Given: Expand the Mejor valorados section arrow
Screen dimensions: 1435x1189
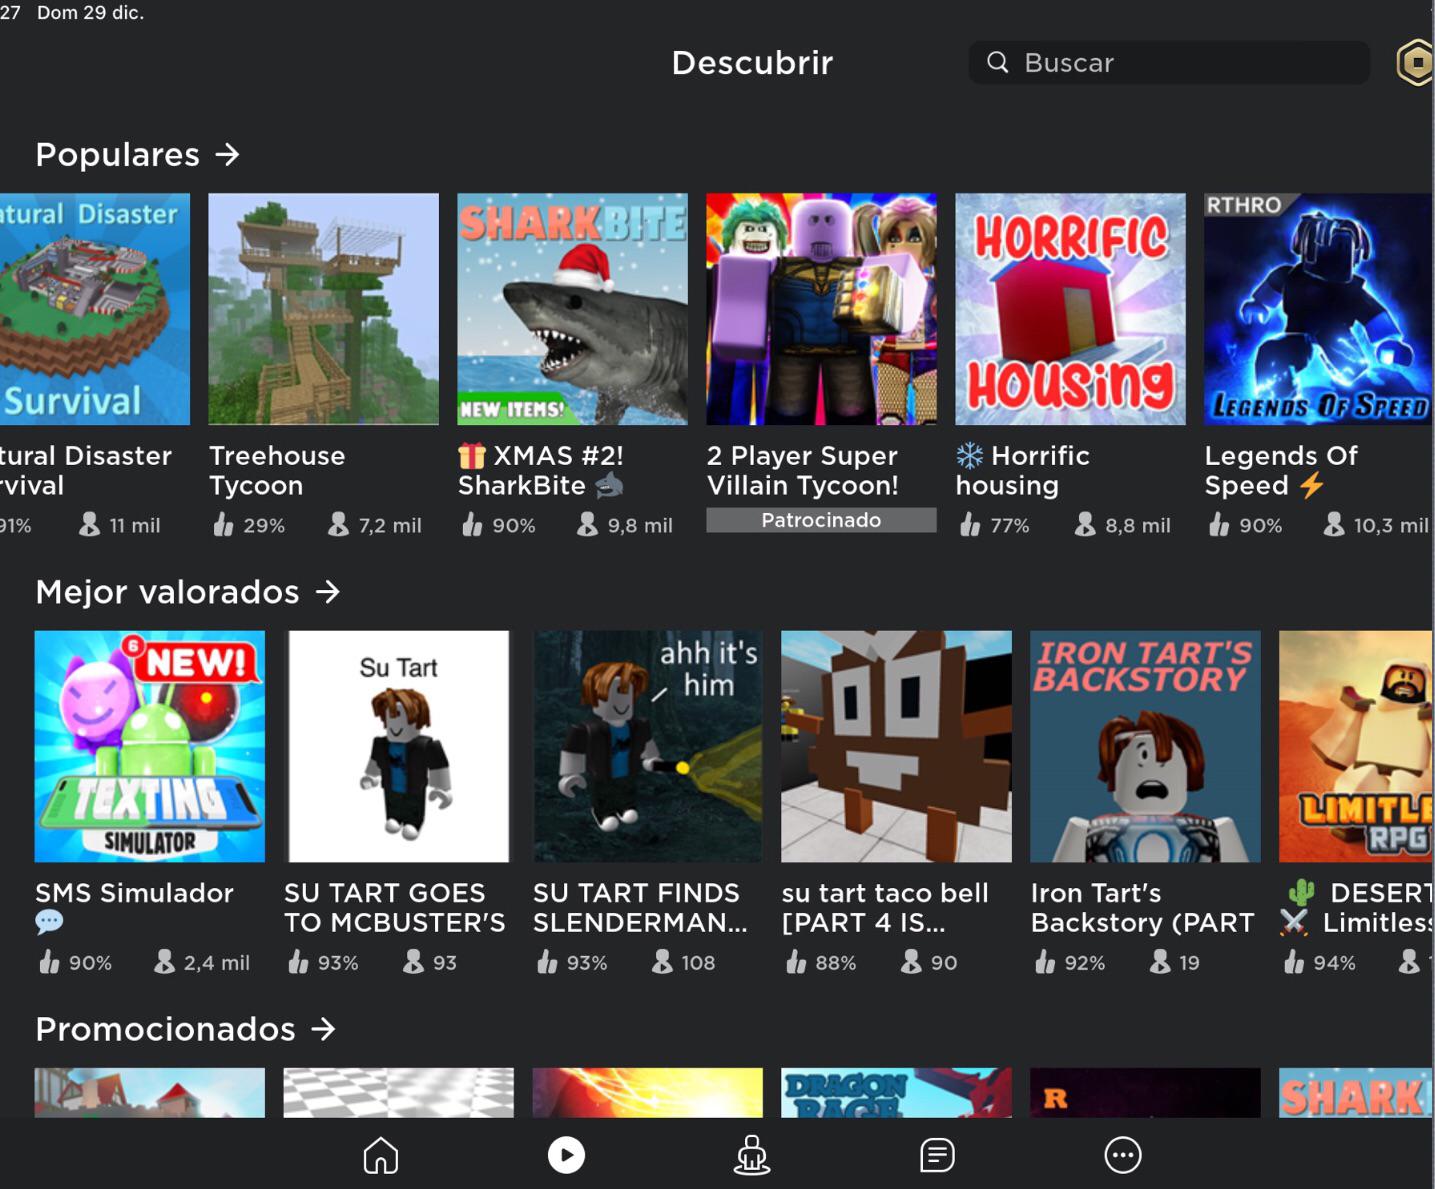Looking at the screenshot, I should click(328, 592).
